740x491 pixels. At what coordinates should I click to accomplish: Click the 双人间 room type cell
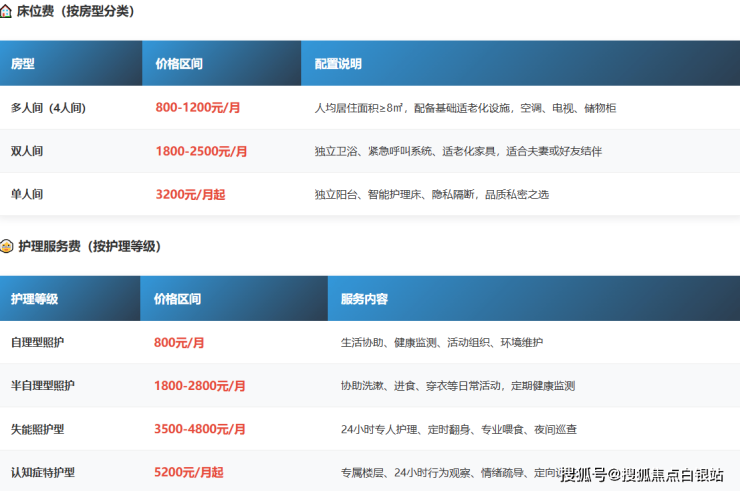(27, 151)
